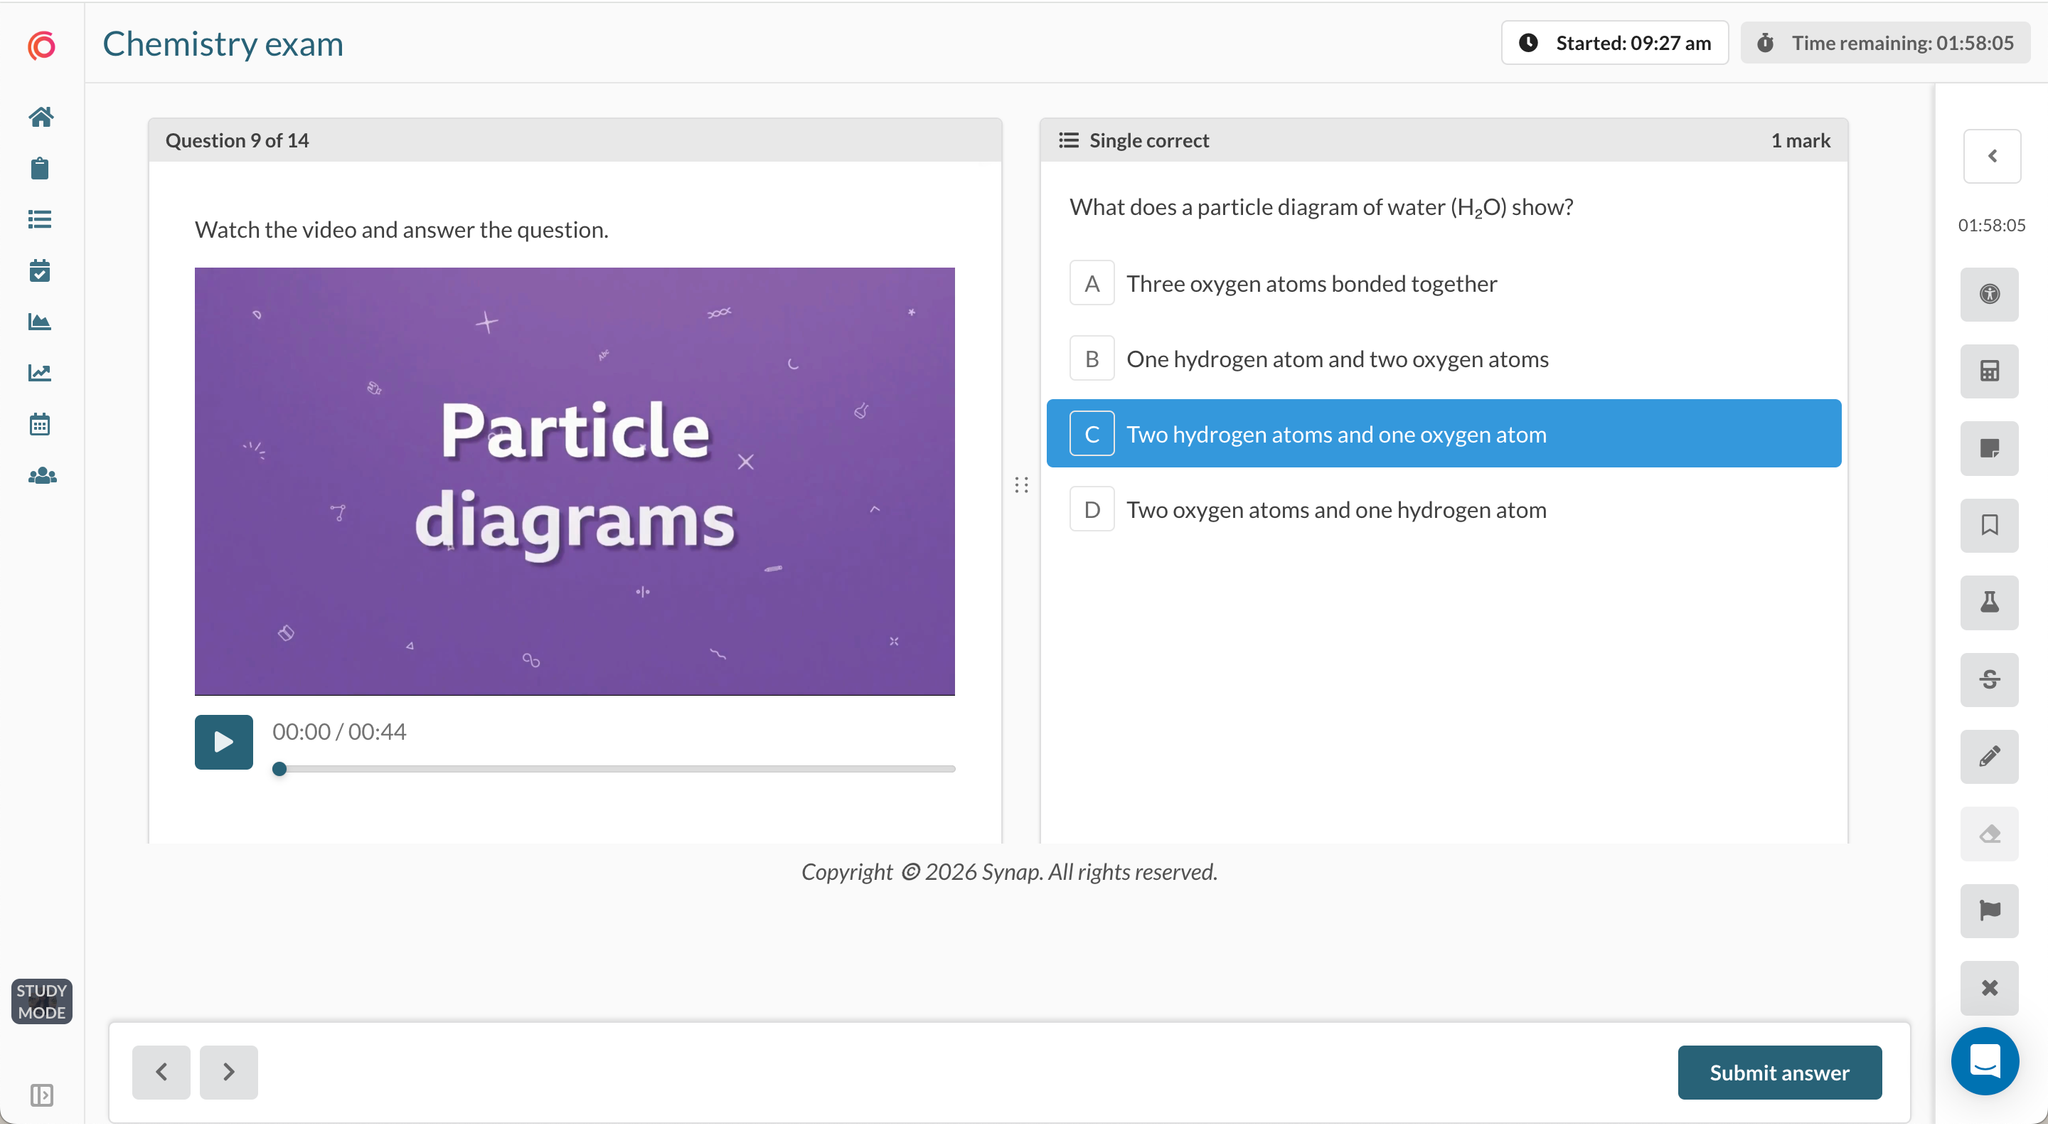This screenshot has height=1124, width=2048.
Task: Open accessibility options icon
Action: [1989, 294]
